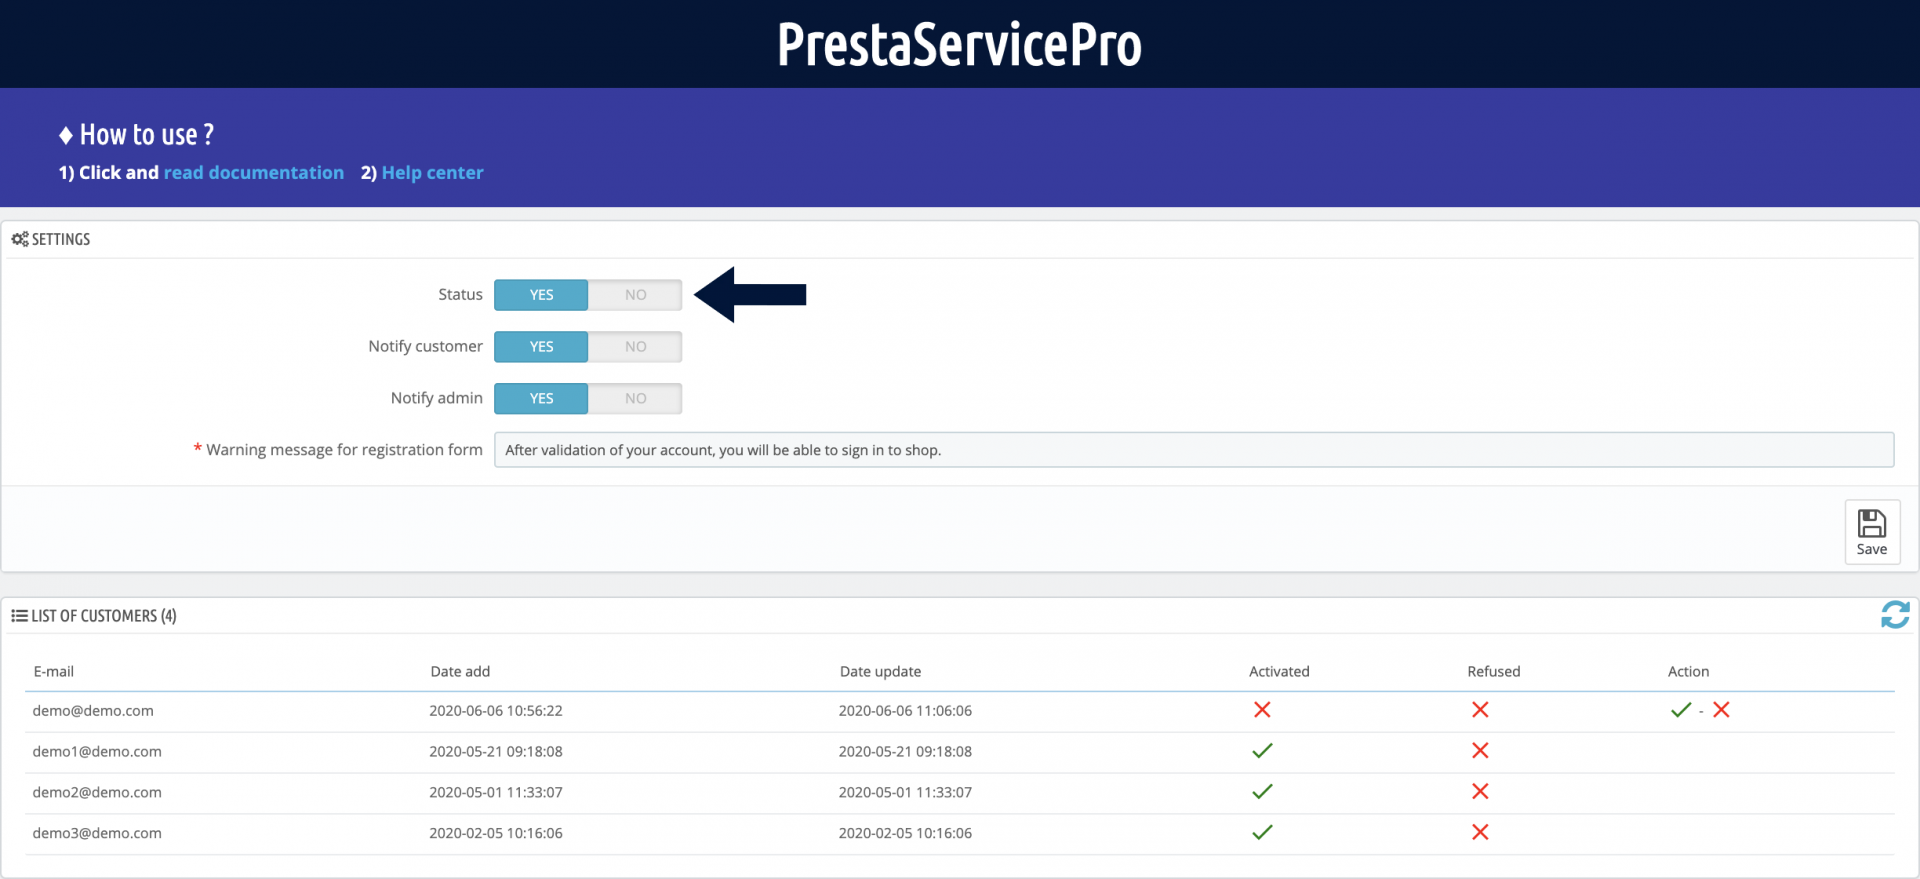Disable Notify customer with NO
The image size is (1920, 879).
click(635, 347)
